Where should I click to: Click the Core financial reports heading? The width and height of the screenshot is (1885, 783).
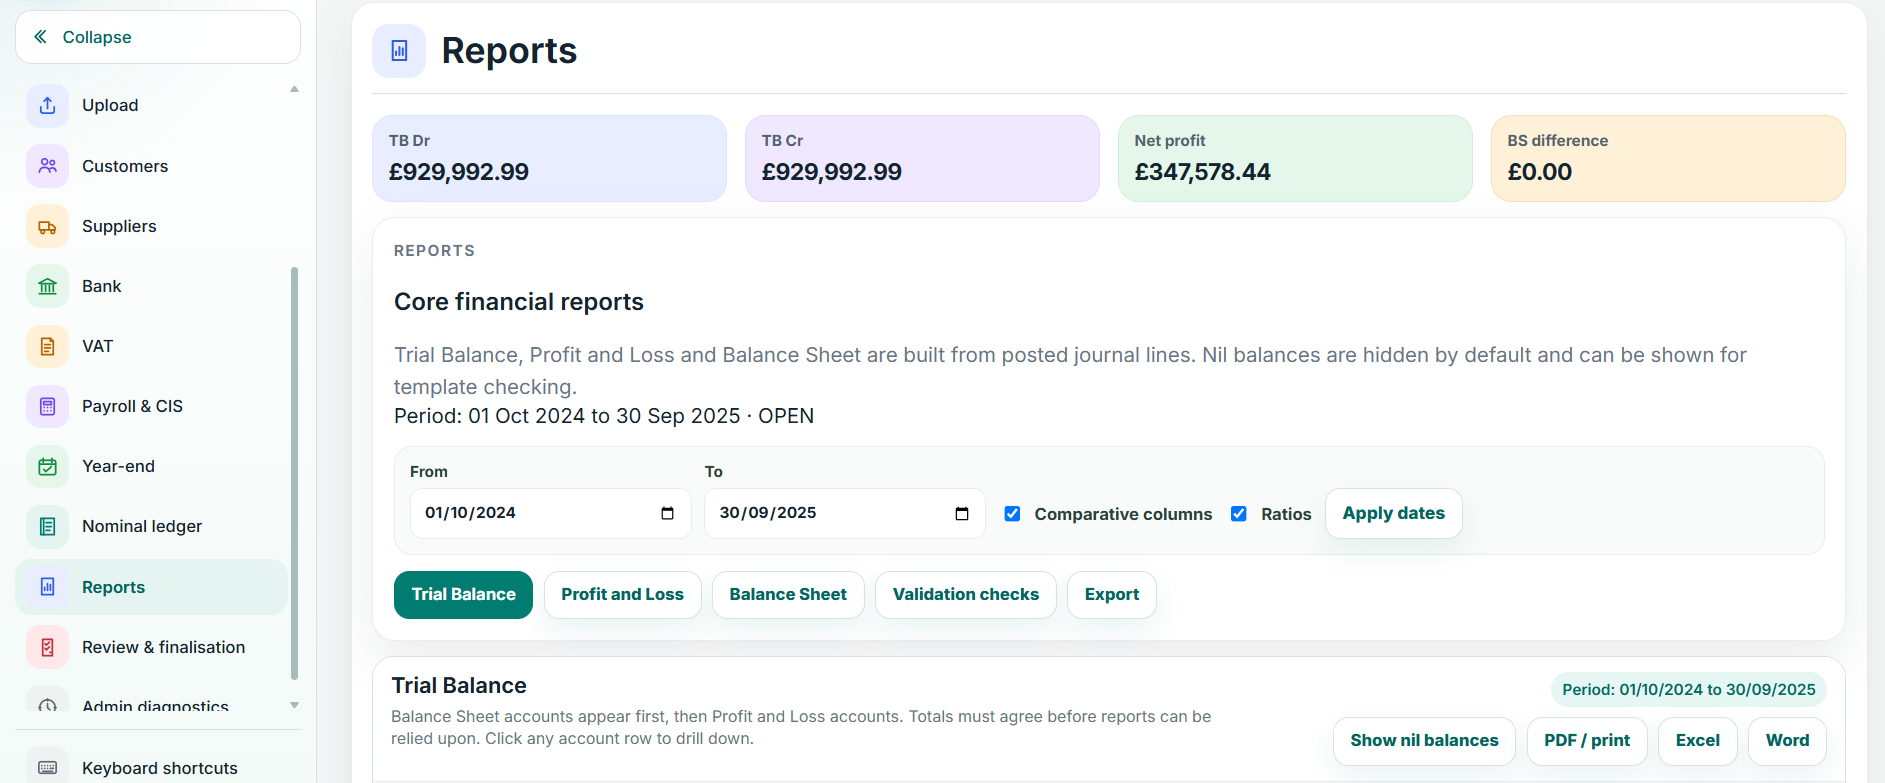coord(518,302)
